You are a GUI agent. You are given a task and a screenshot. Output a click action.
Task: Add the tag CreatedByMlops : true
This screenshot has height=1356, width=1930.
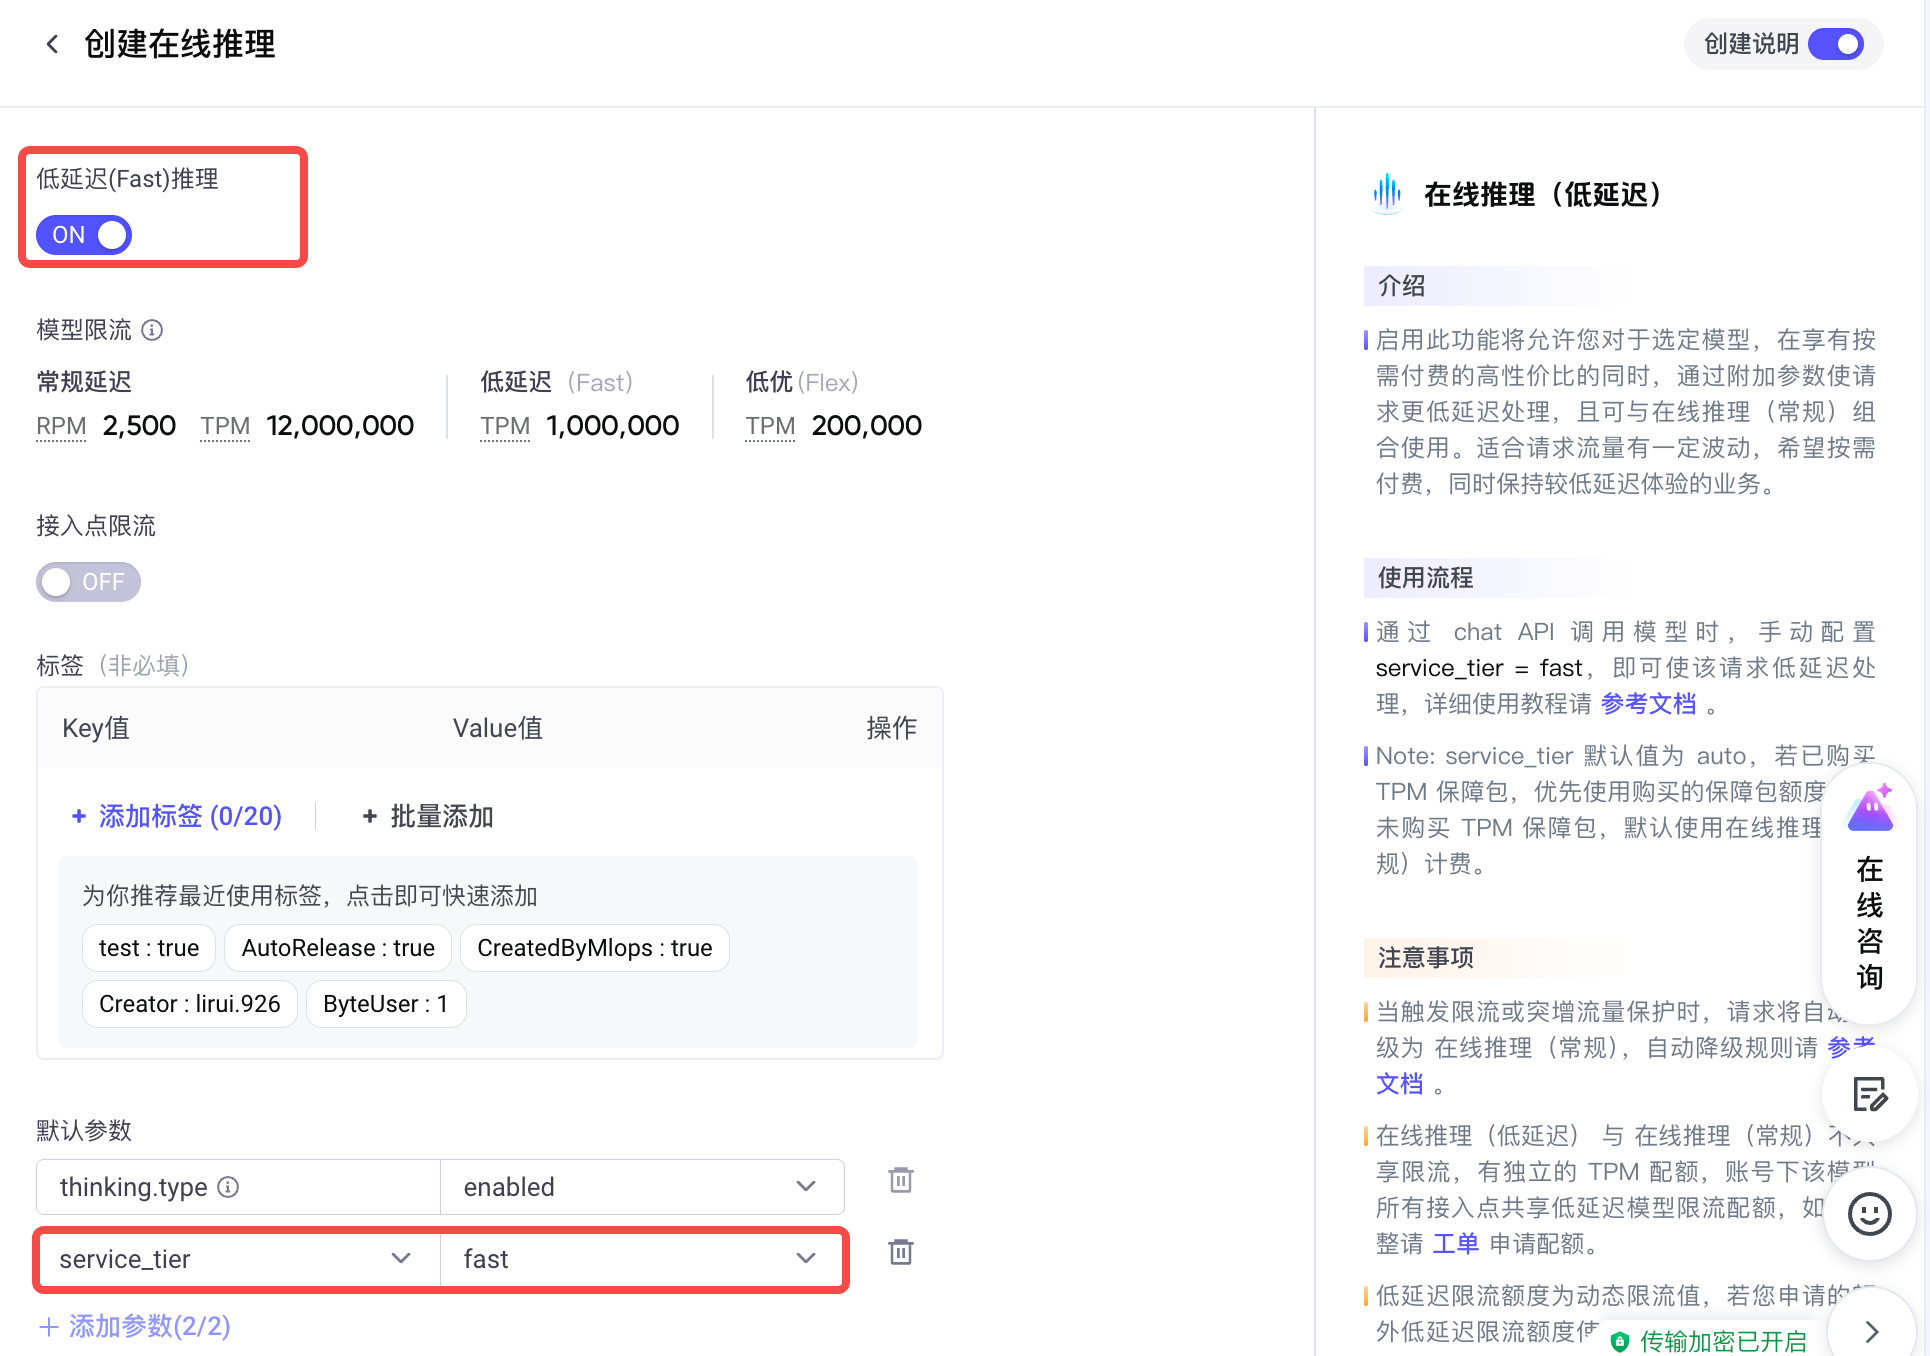595,948
